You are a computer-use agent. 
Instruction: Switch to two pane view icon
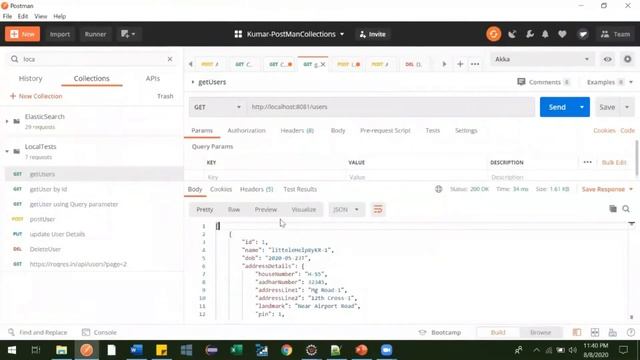pos(595,332)
